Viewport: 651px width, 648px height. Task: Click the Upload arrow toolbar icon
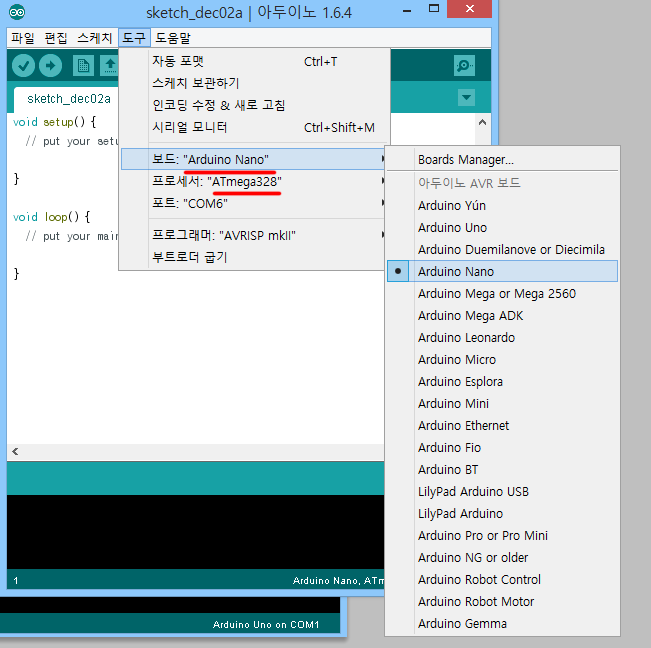(x=51, y=66)
